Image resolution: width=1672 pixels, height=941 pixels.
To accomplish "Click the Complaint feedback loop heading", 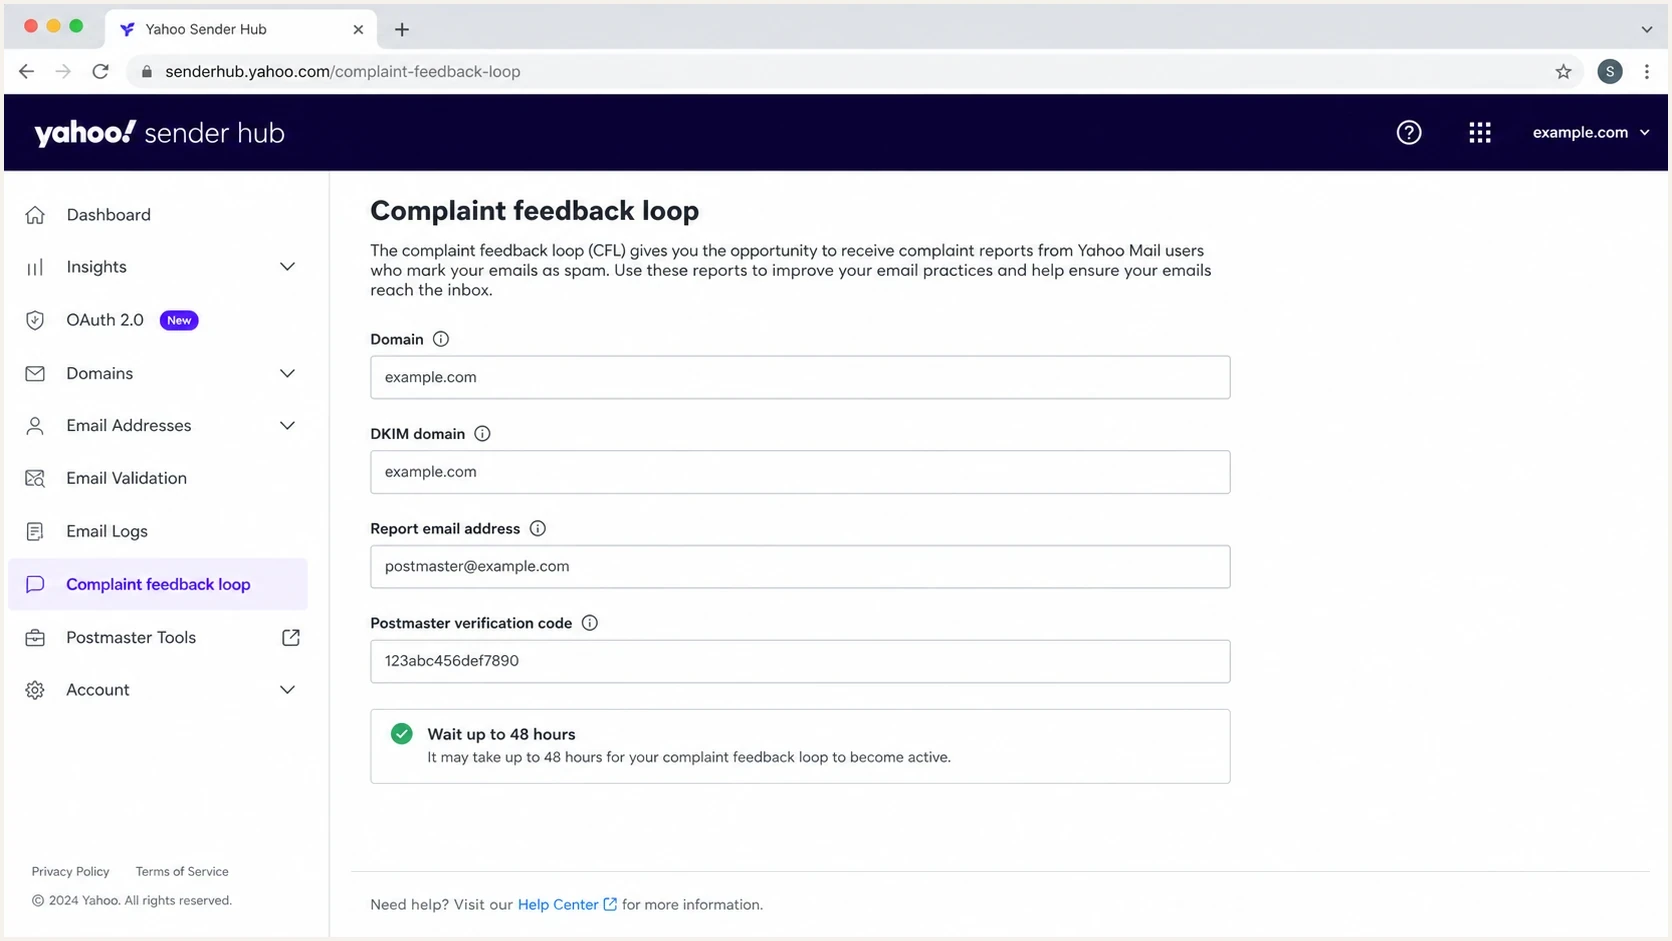I will click(534, 211).
